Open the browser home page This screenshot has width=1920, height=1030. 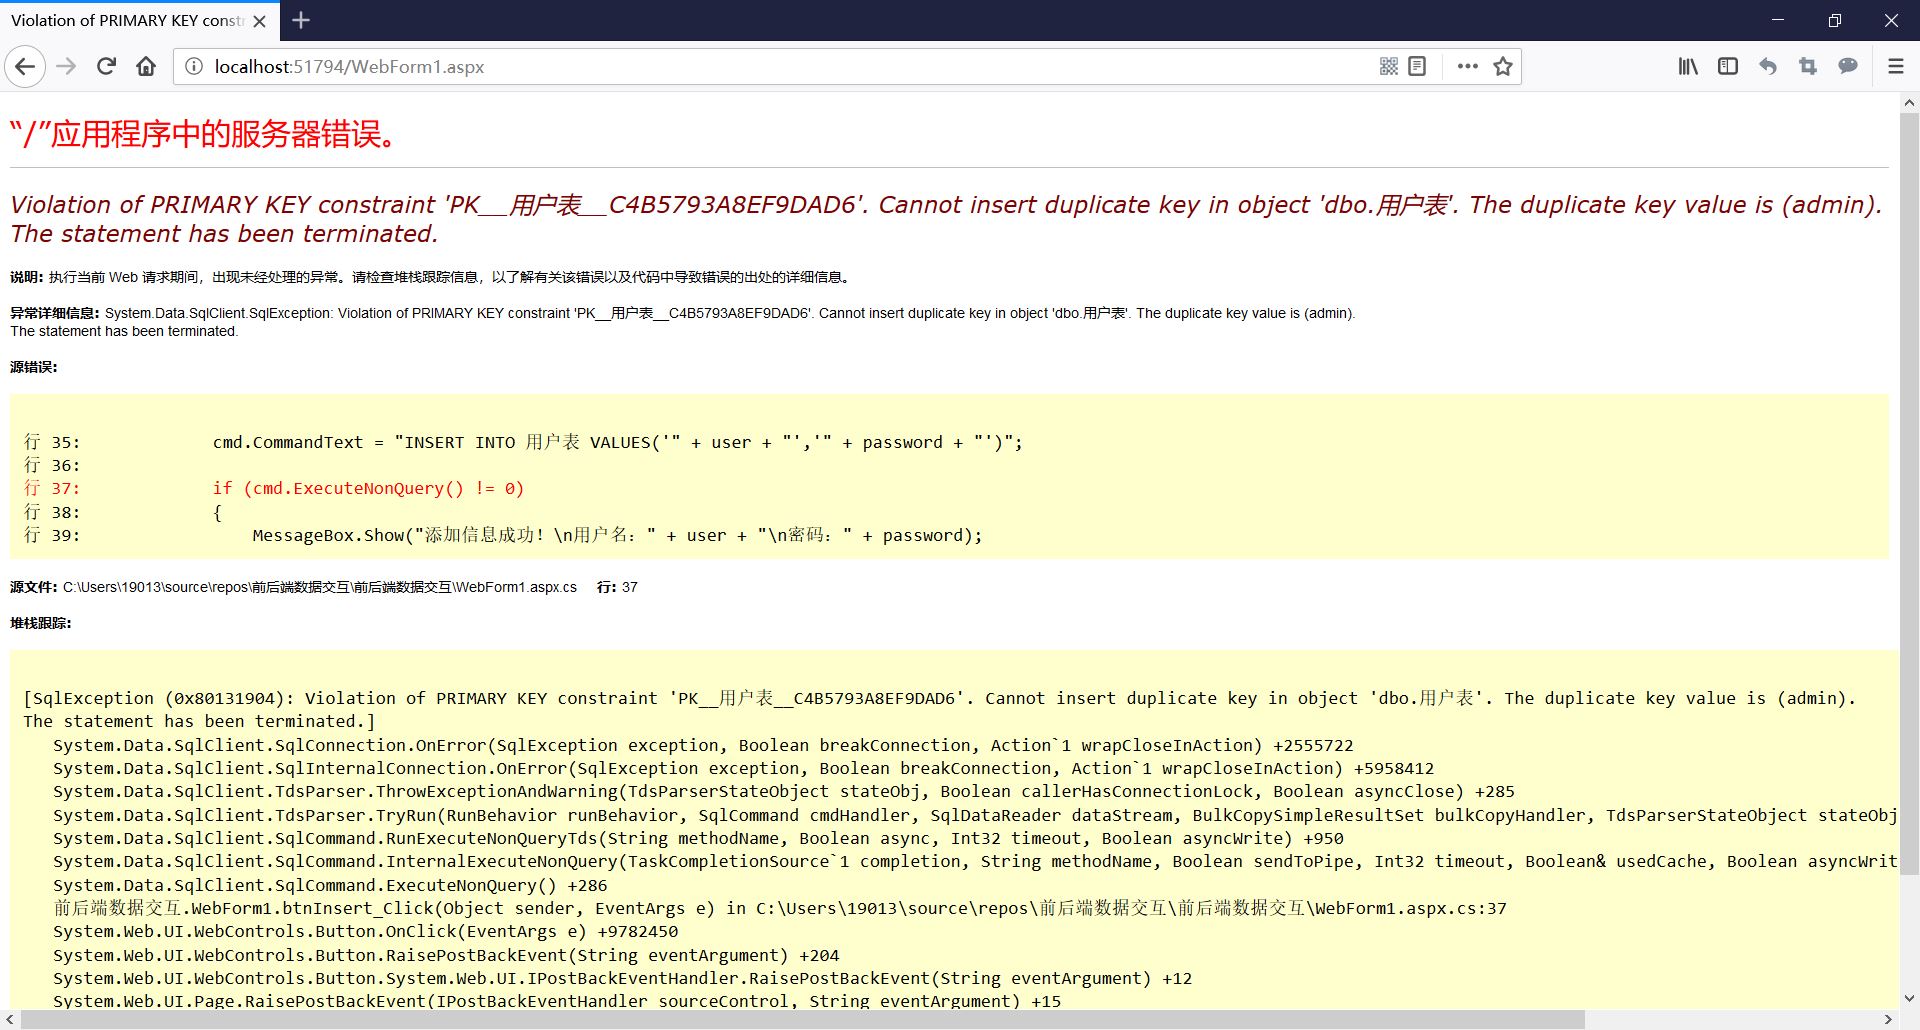click(146, 67)
